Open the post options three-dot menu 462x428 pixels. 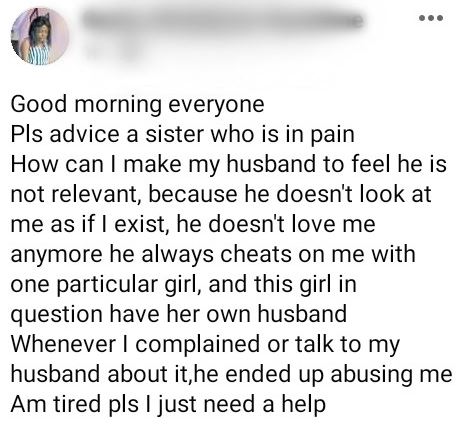pyautogui.click(x=431, y=18)
